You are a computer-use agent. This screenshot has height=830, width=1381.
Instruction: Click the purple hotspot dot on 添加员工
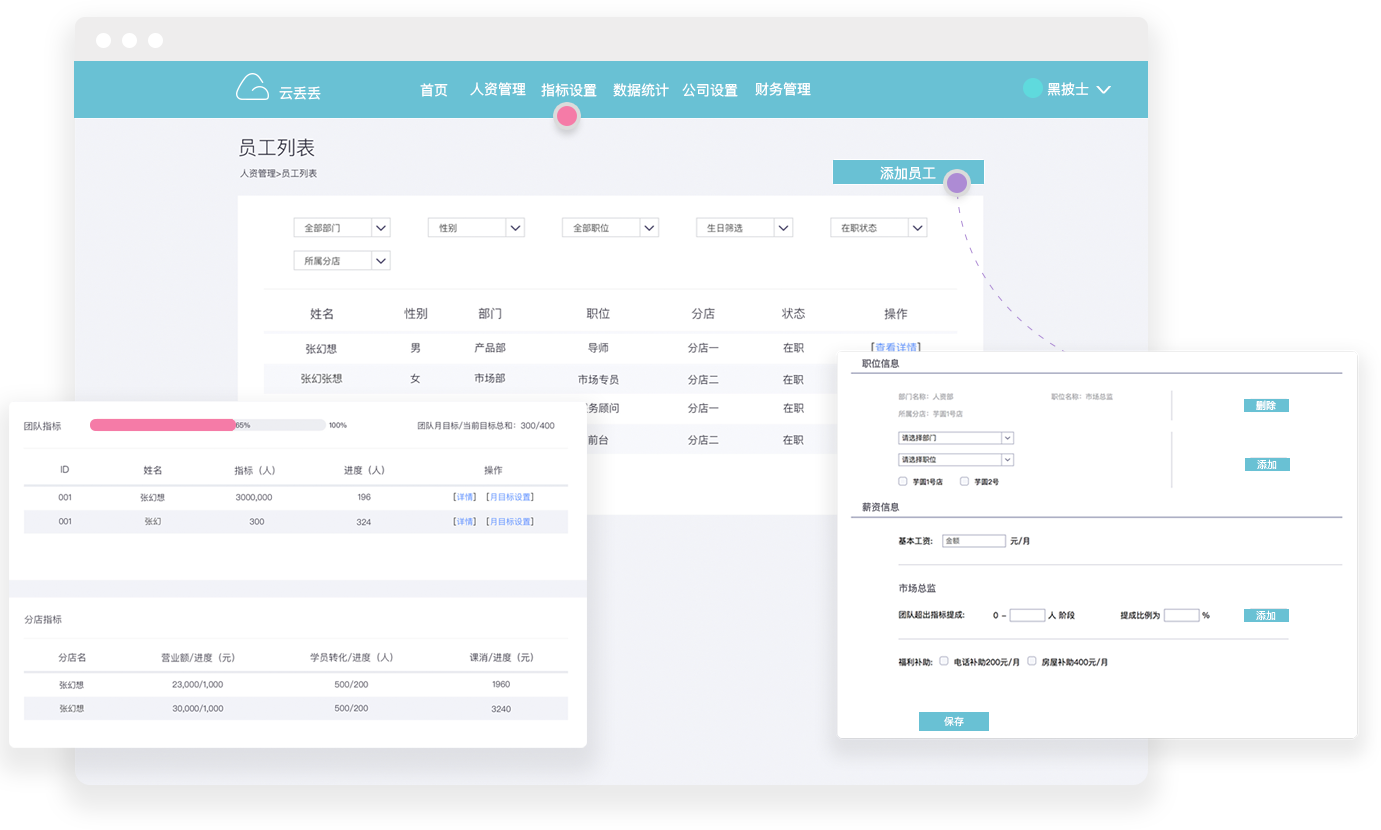point(957,183)
